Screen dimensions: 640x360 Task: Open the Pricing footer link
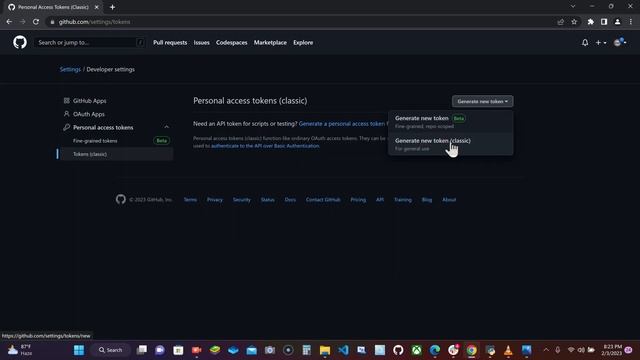click(358, 200)
